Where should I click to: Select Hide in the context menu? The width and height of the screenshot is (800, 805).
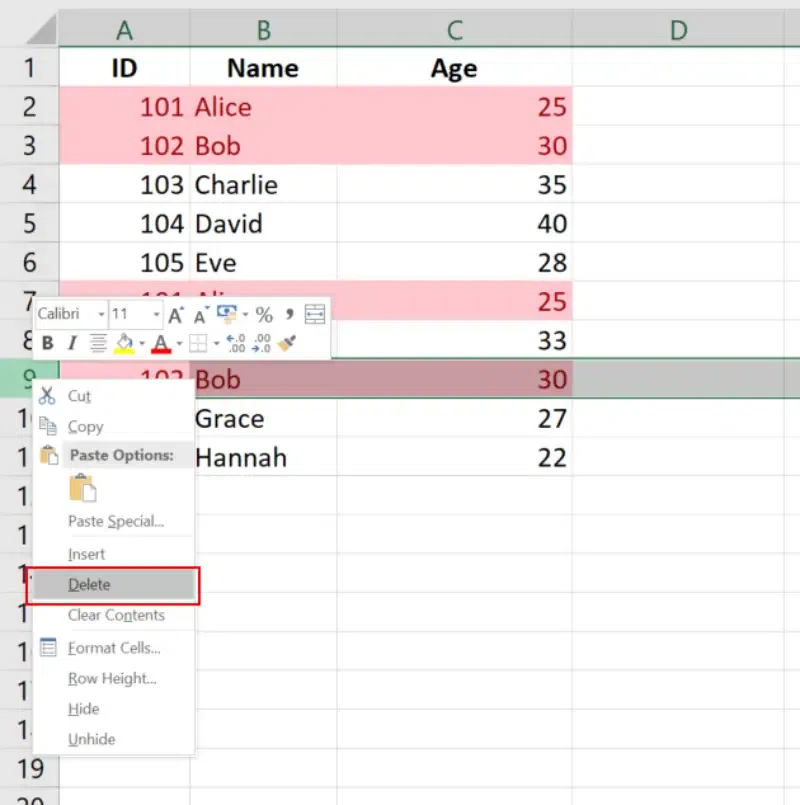click(84, 709)
